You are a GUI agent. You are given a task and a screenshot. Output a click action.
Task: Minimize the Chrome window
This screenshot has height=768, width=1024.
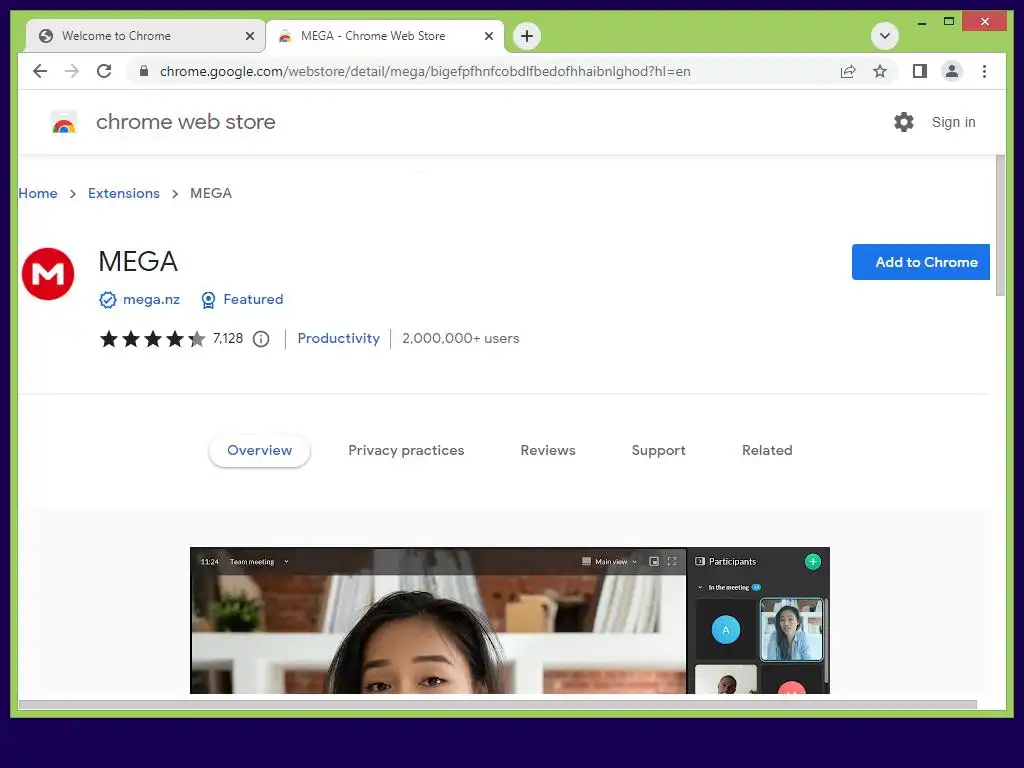coord(921,22)
